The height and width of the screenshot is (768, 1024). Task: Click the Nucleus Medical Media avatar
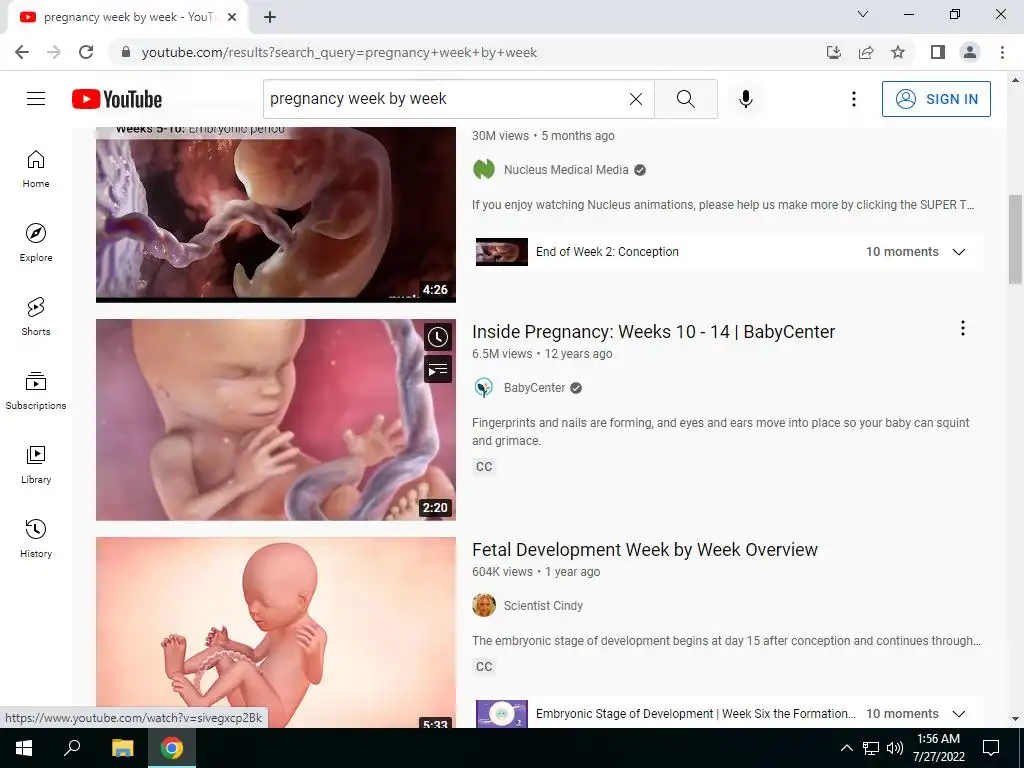484,170
